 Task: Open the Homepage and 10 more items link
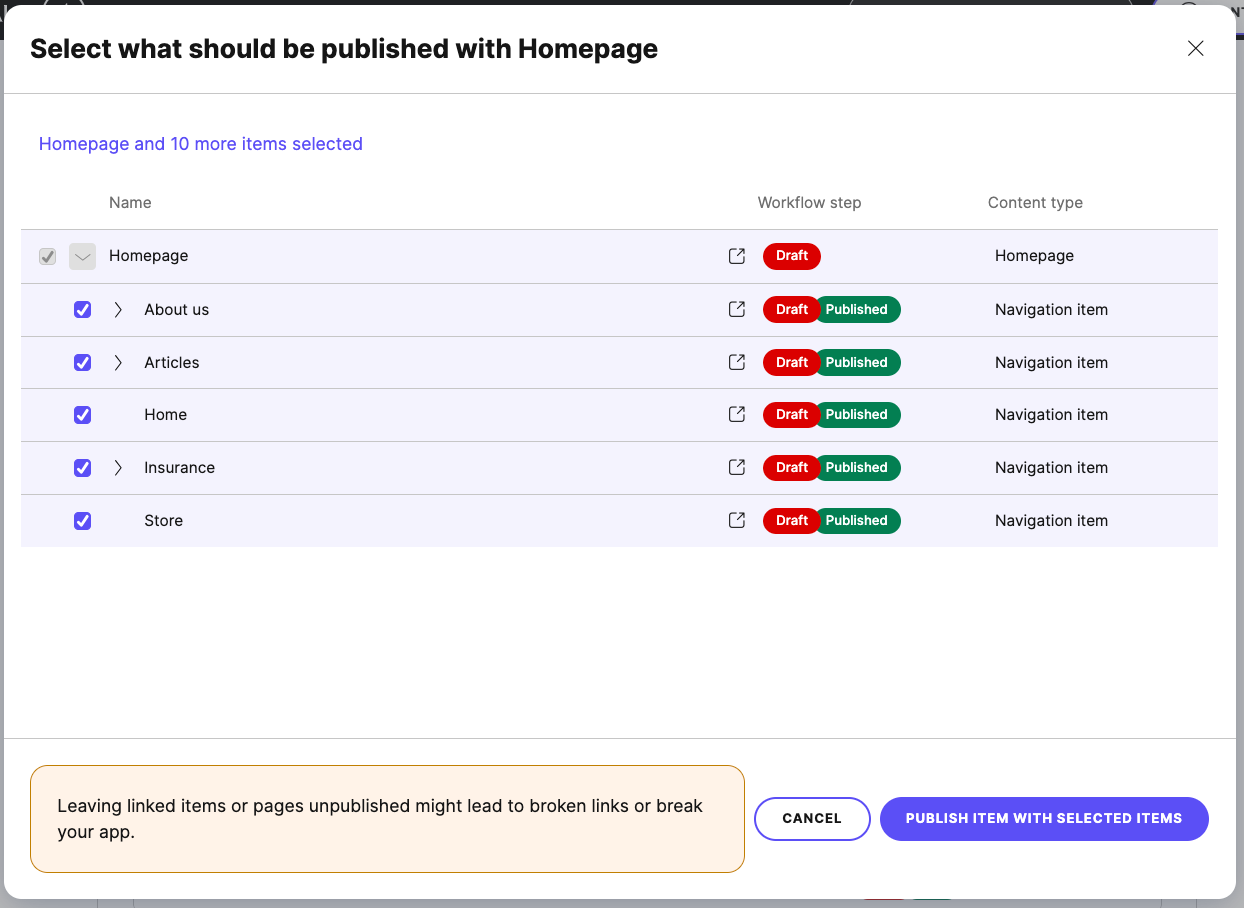point(200,144)
